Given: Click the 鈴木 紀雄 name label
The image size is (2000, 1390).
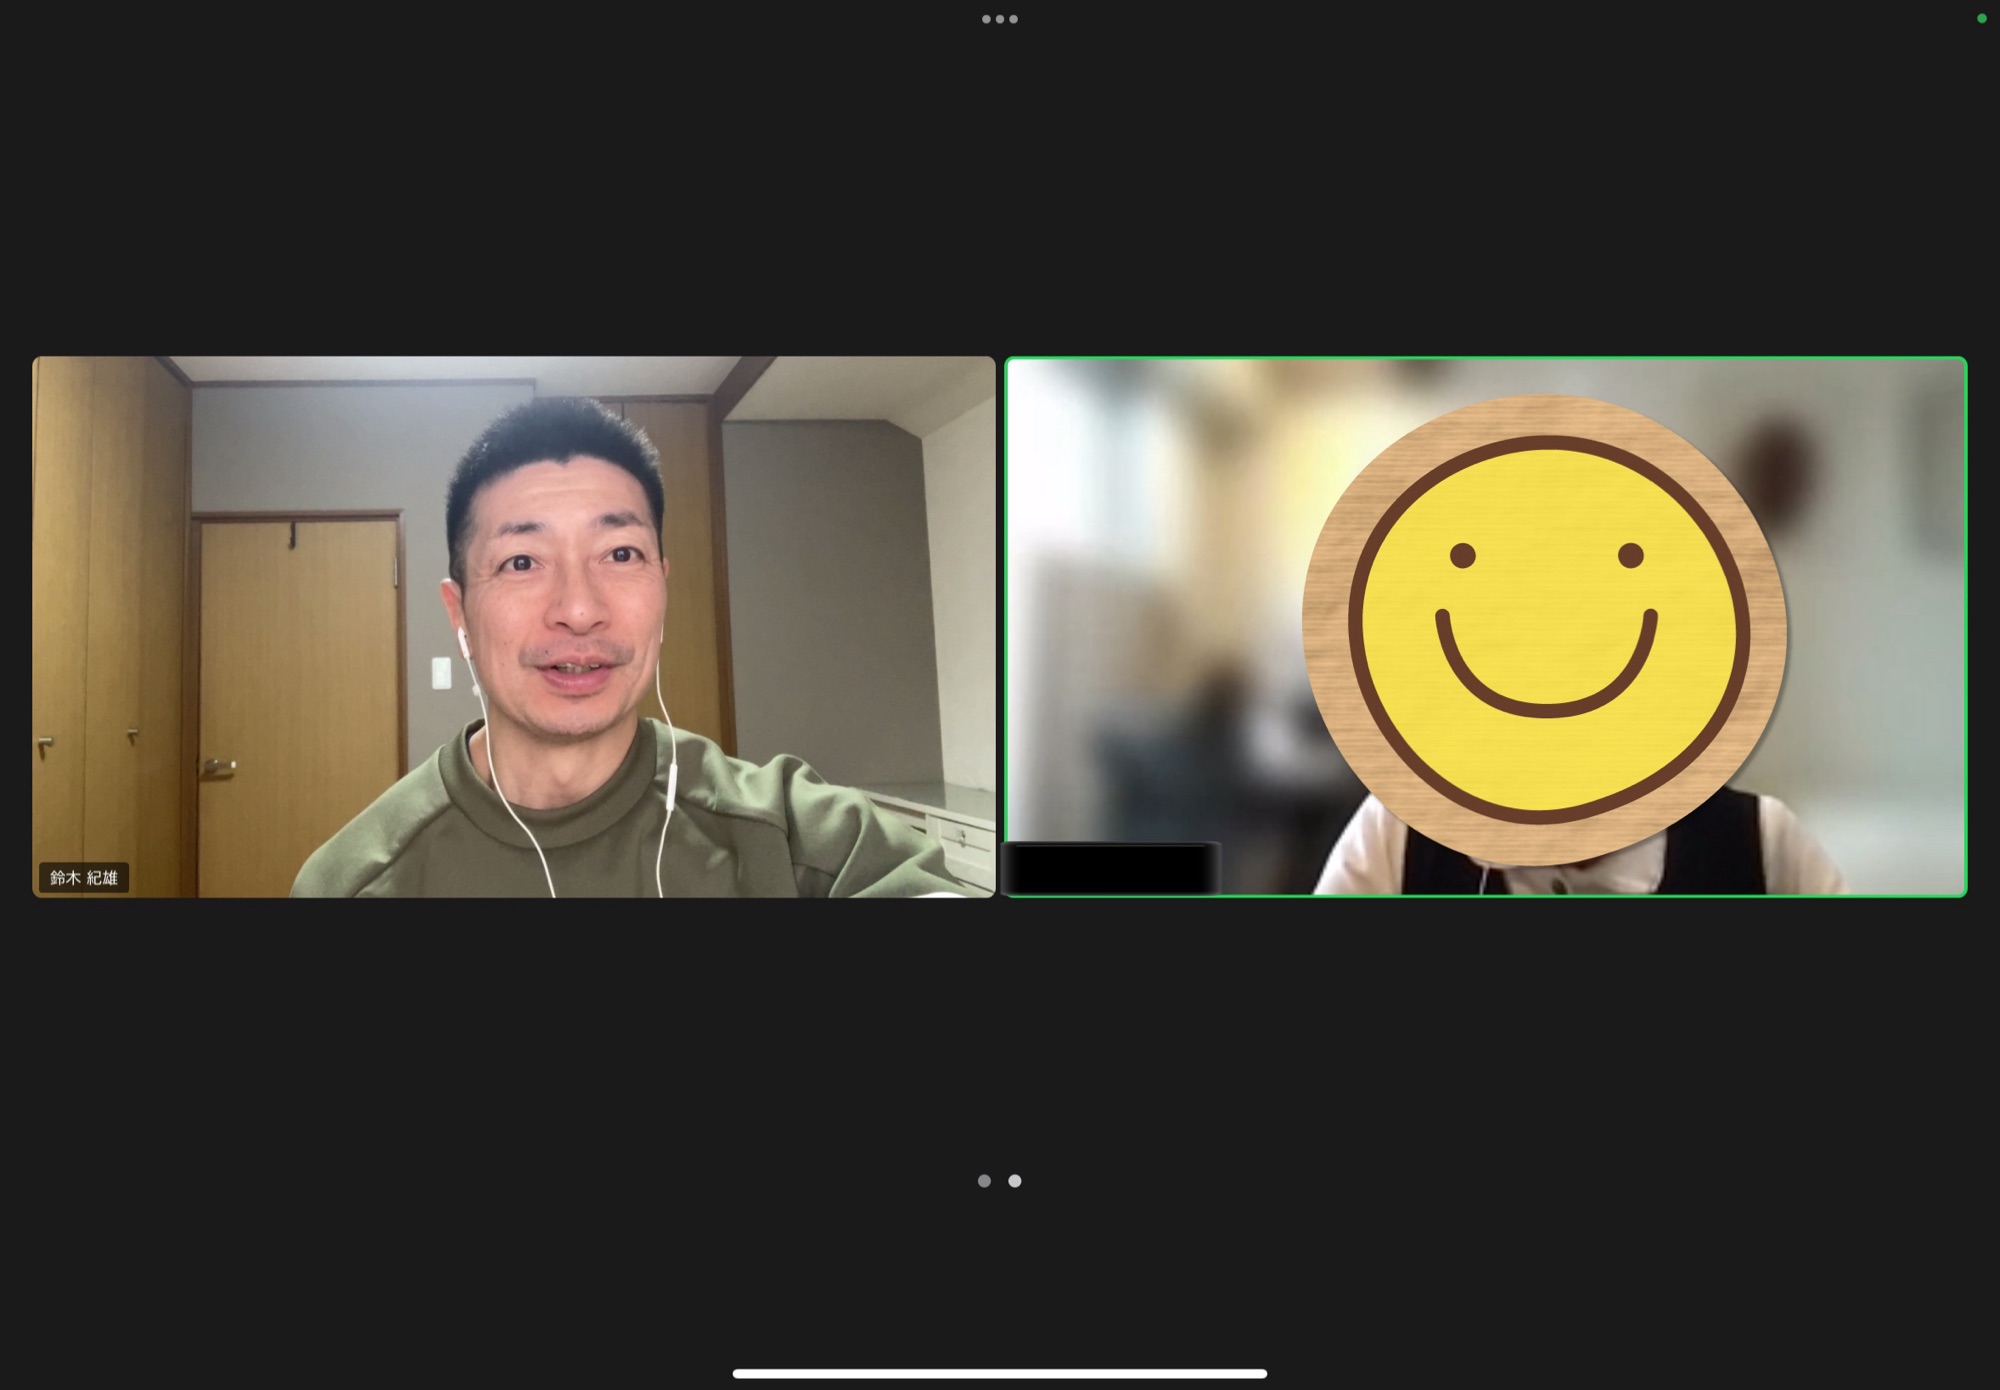Looking at the screenshot, I should 84,878.
